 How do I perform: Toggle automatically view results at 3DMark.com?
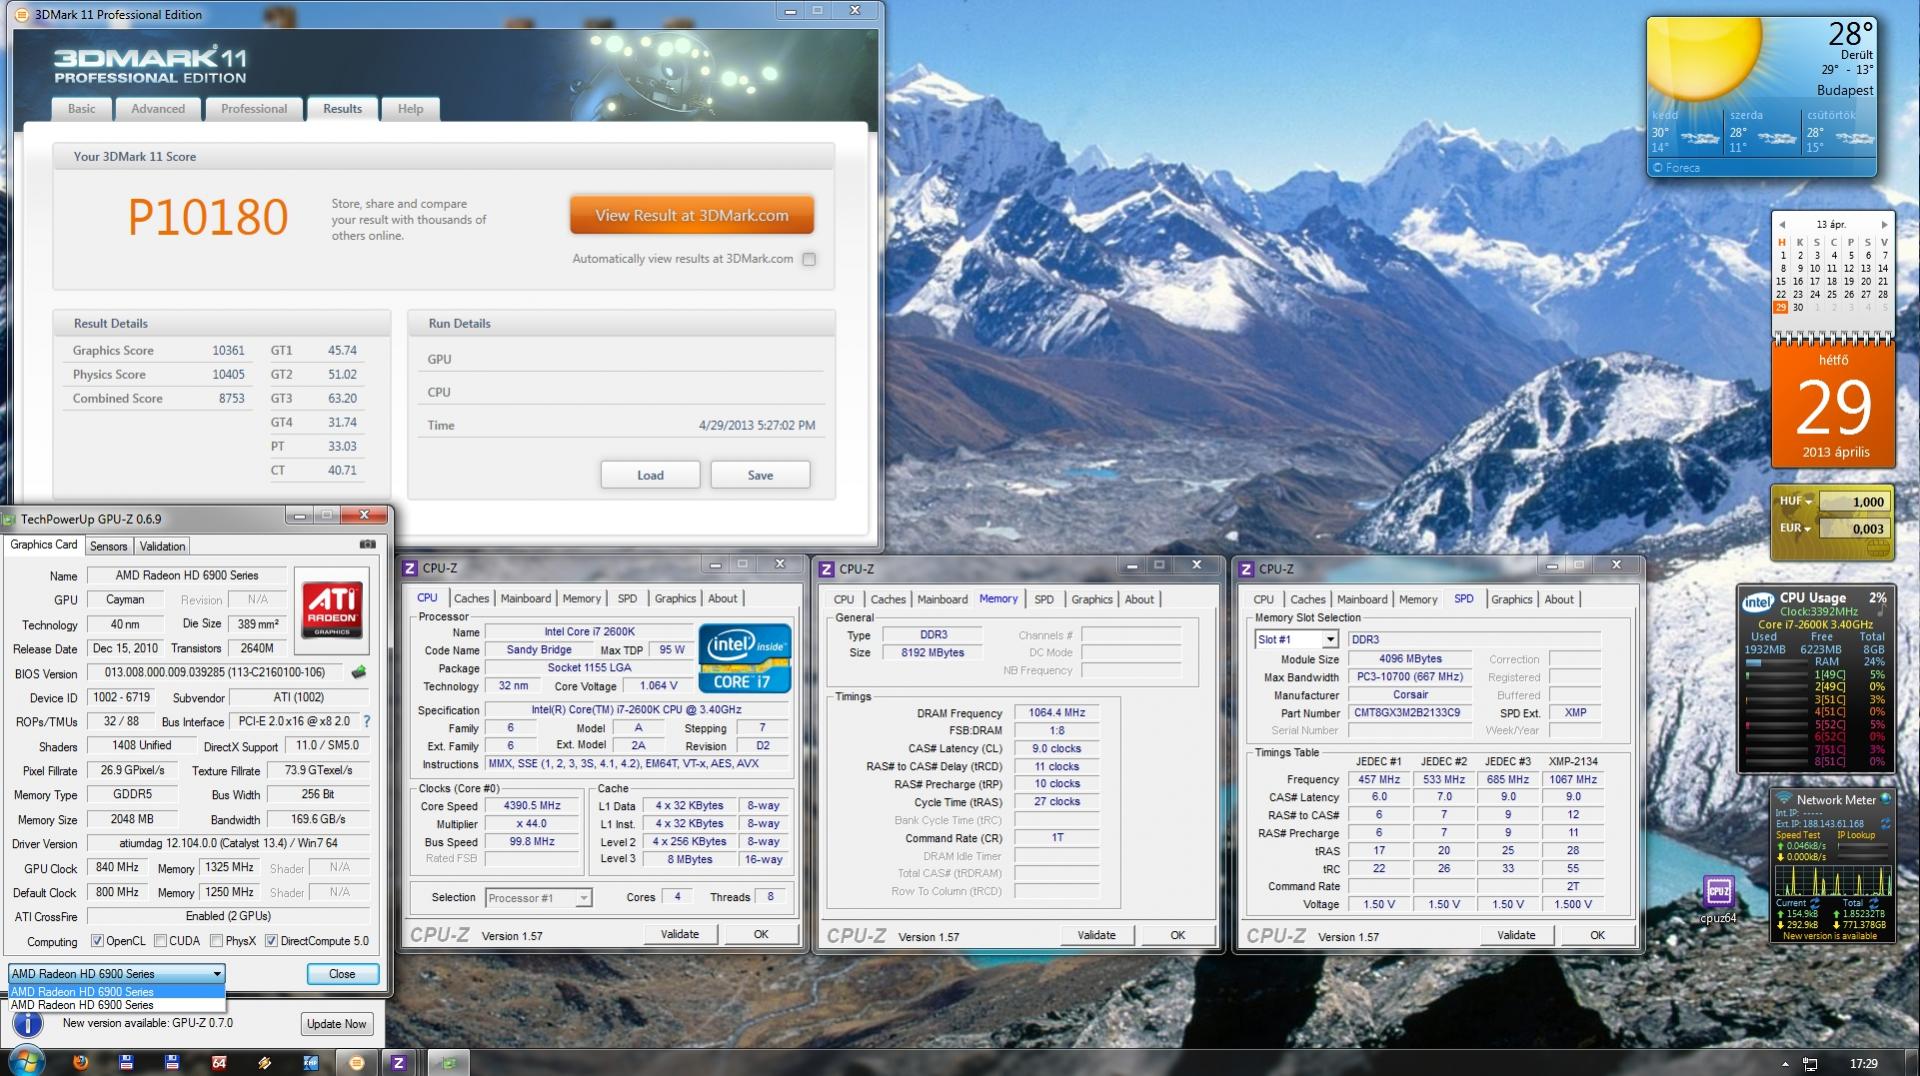(809, 259)
